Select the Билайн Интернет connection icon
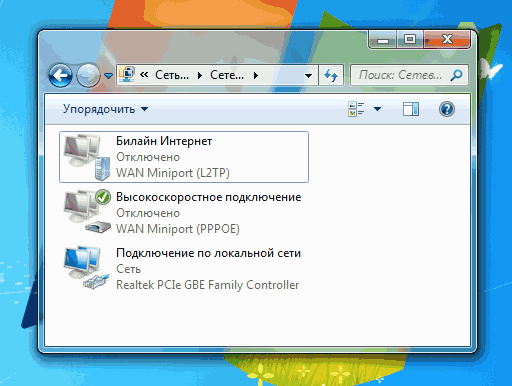512x386 pixels. [87, 157]
